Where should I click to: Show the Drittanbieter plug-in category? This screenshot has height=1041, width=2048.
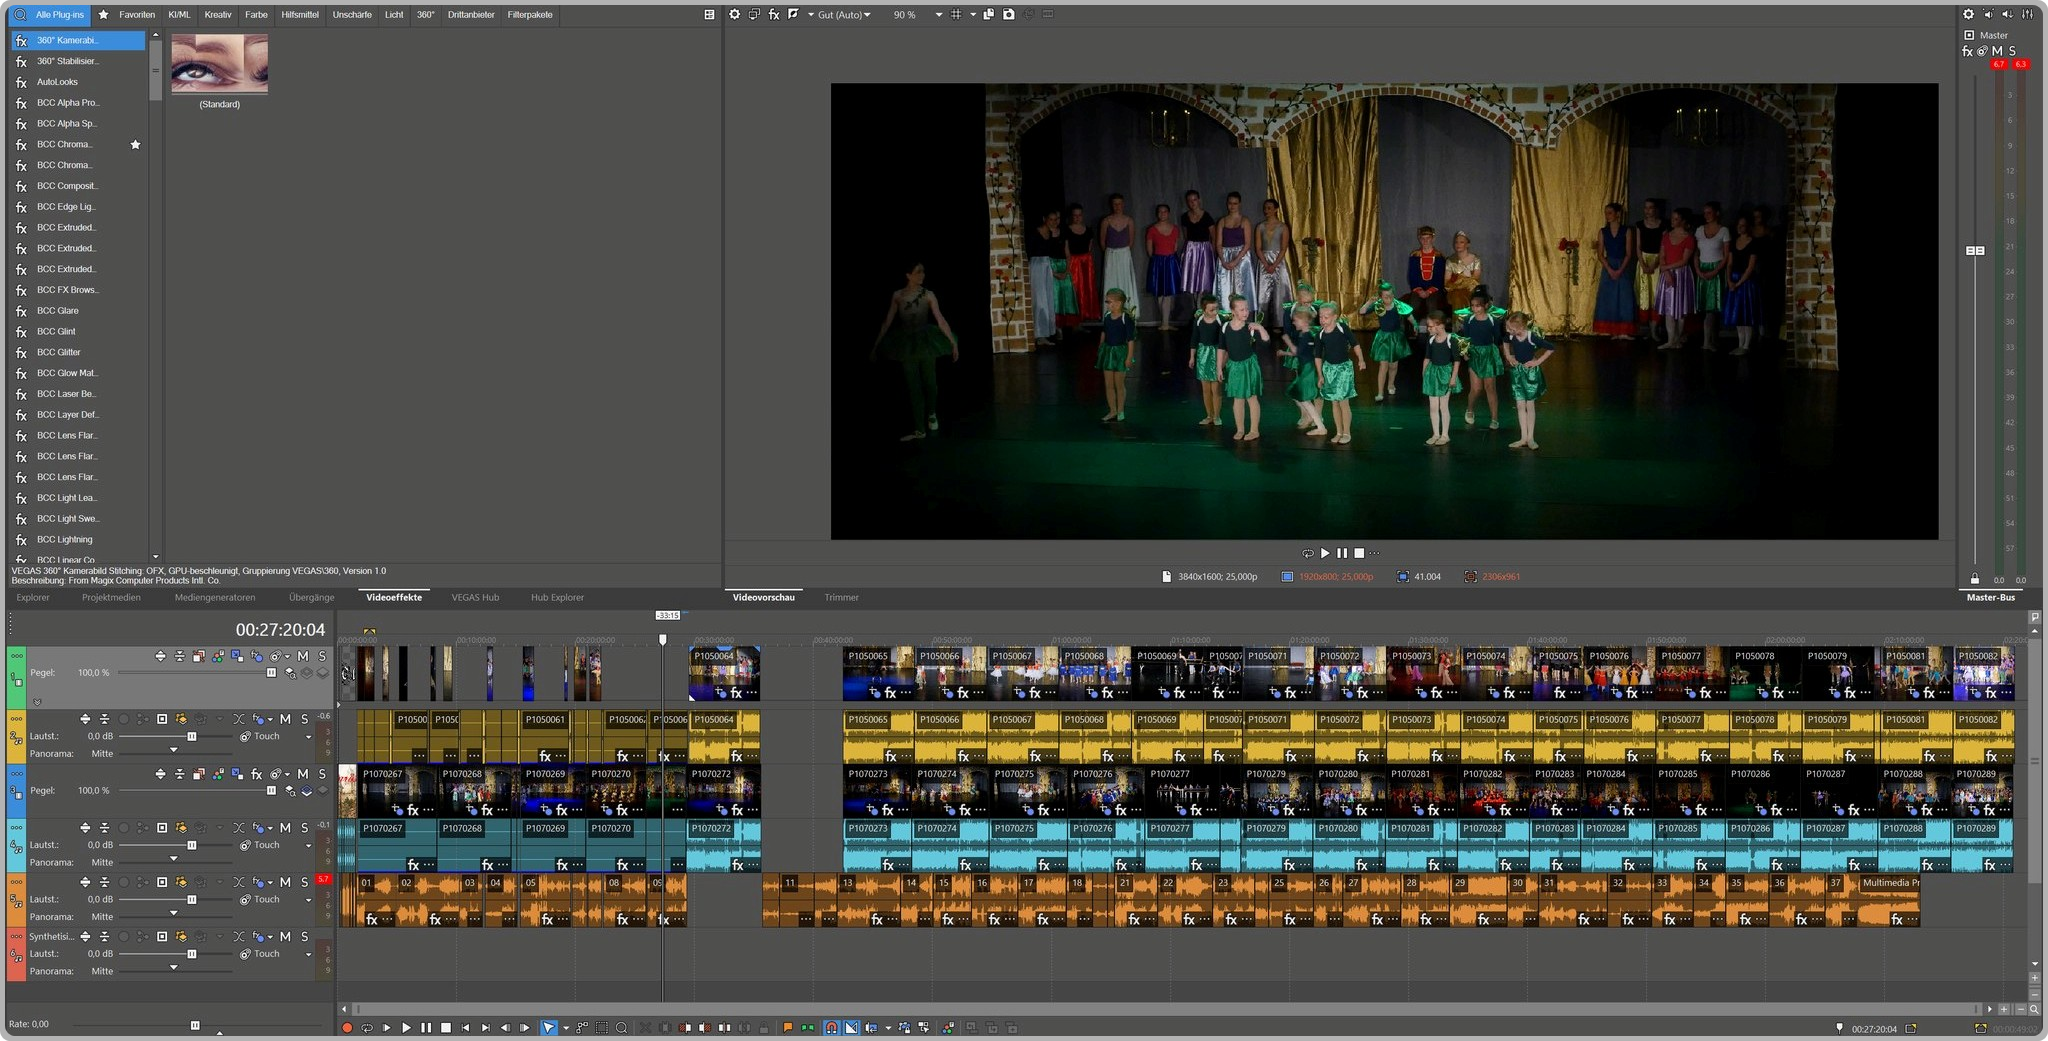[471, 15]
